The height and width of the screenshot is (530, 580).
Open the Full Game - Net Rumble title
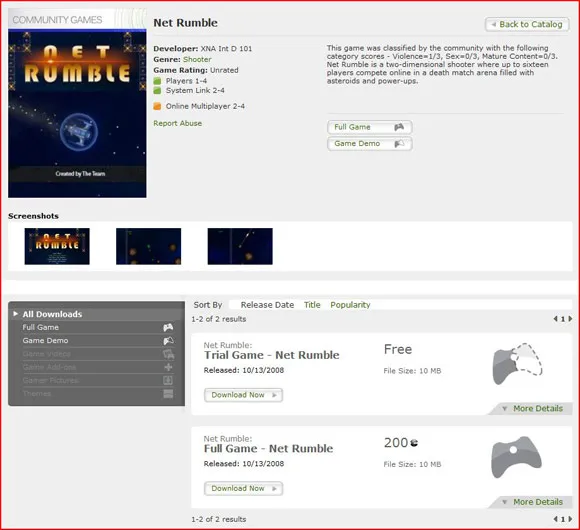click(x=268, y=449)
